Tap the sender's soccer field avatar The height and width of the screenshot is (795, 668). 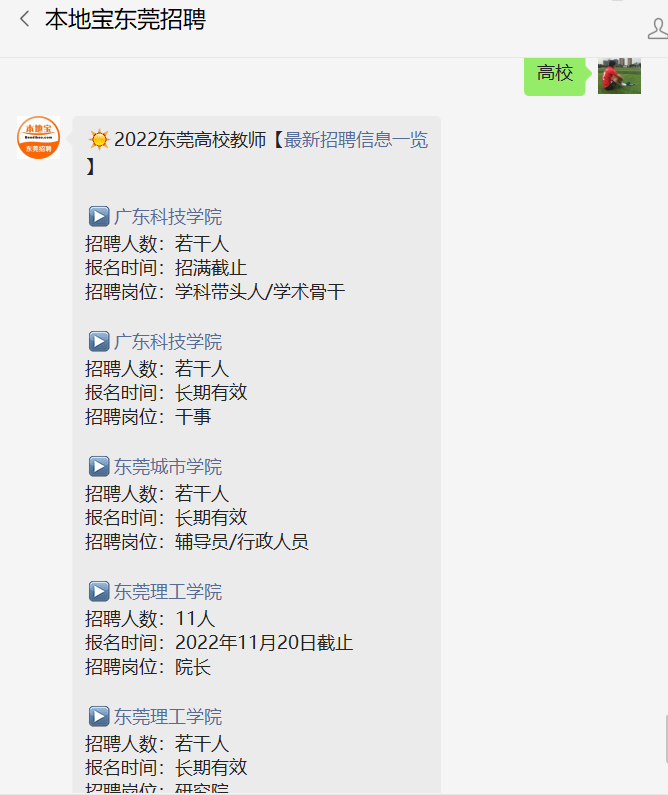(619, 76)
